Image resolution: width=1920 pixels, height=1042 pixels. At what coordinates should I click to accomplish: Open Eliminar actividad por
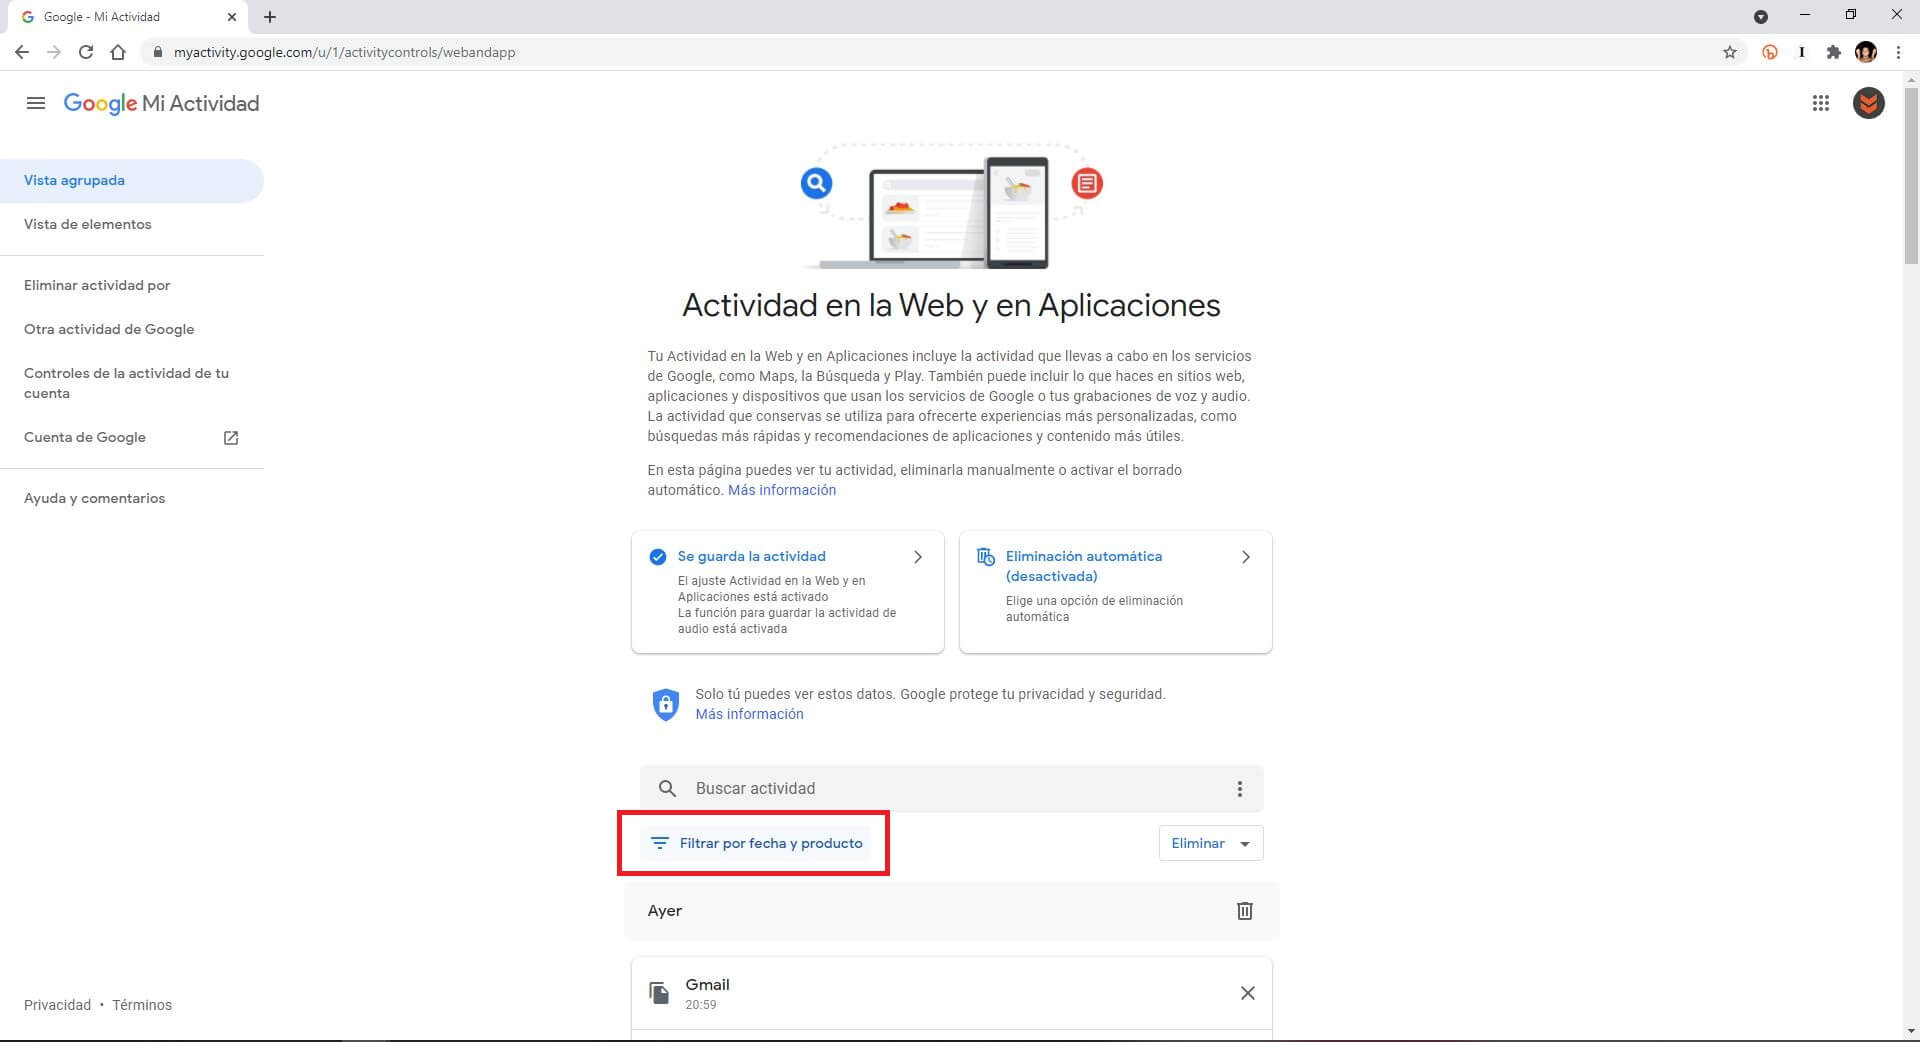97,286
